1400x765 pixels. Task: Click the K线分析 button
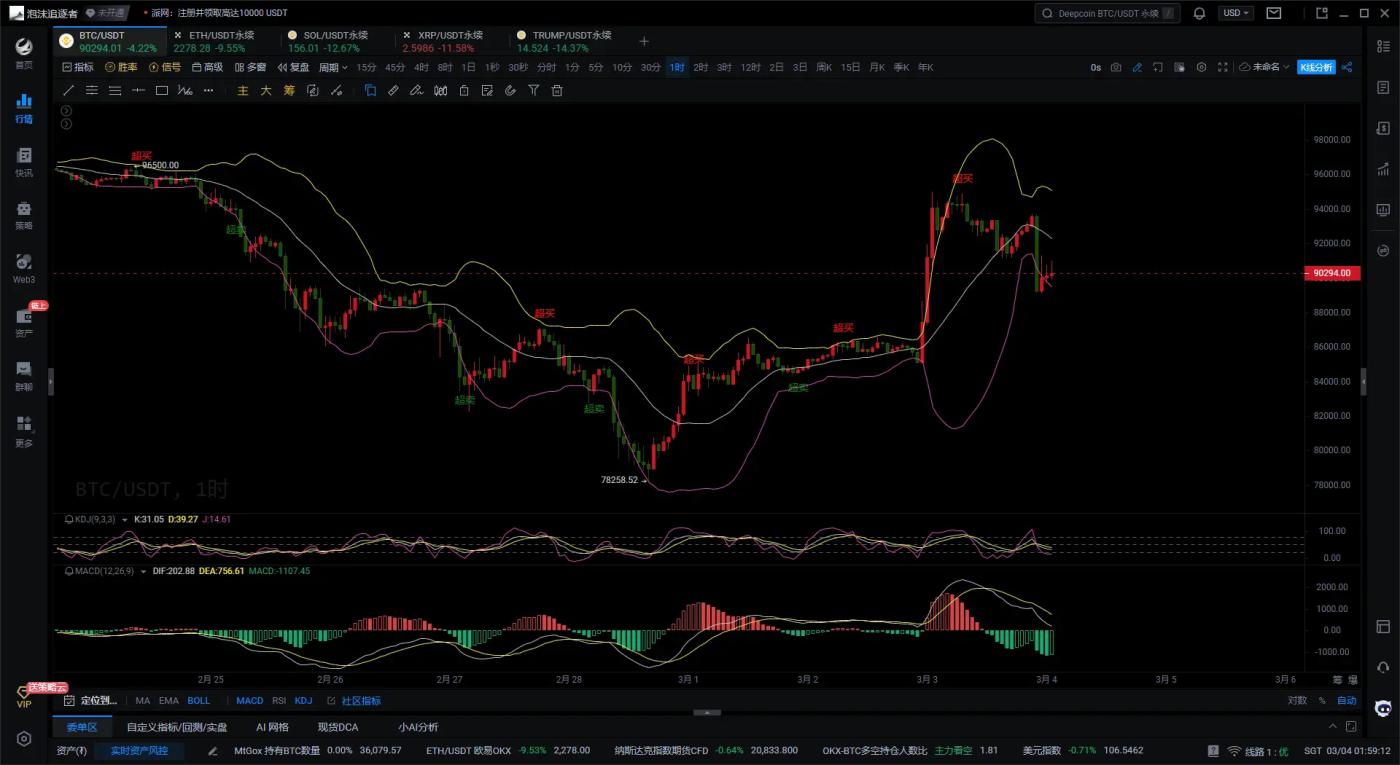tap(1315, 67)
